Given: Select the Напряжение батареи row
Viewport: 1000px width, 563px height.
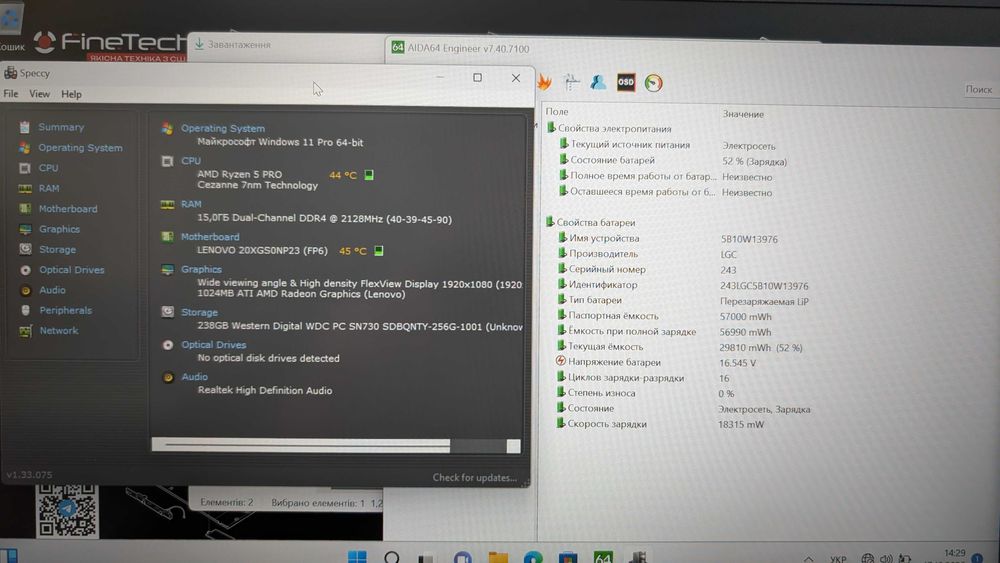Looking at the screenshot, I should (x=656, y=362).
